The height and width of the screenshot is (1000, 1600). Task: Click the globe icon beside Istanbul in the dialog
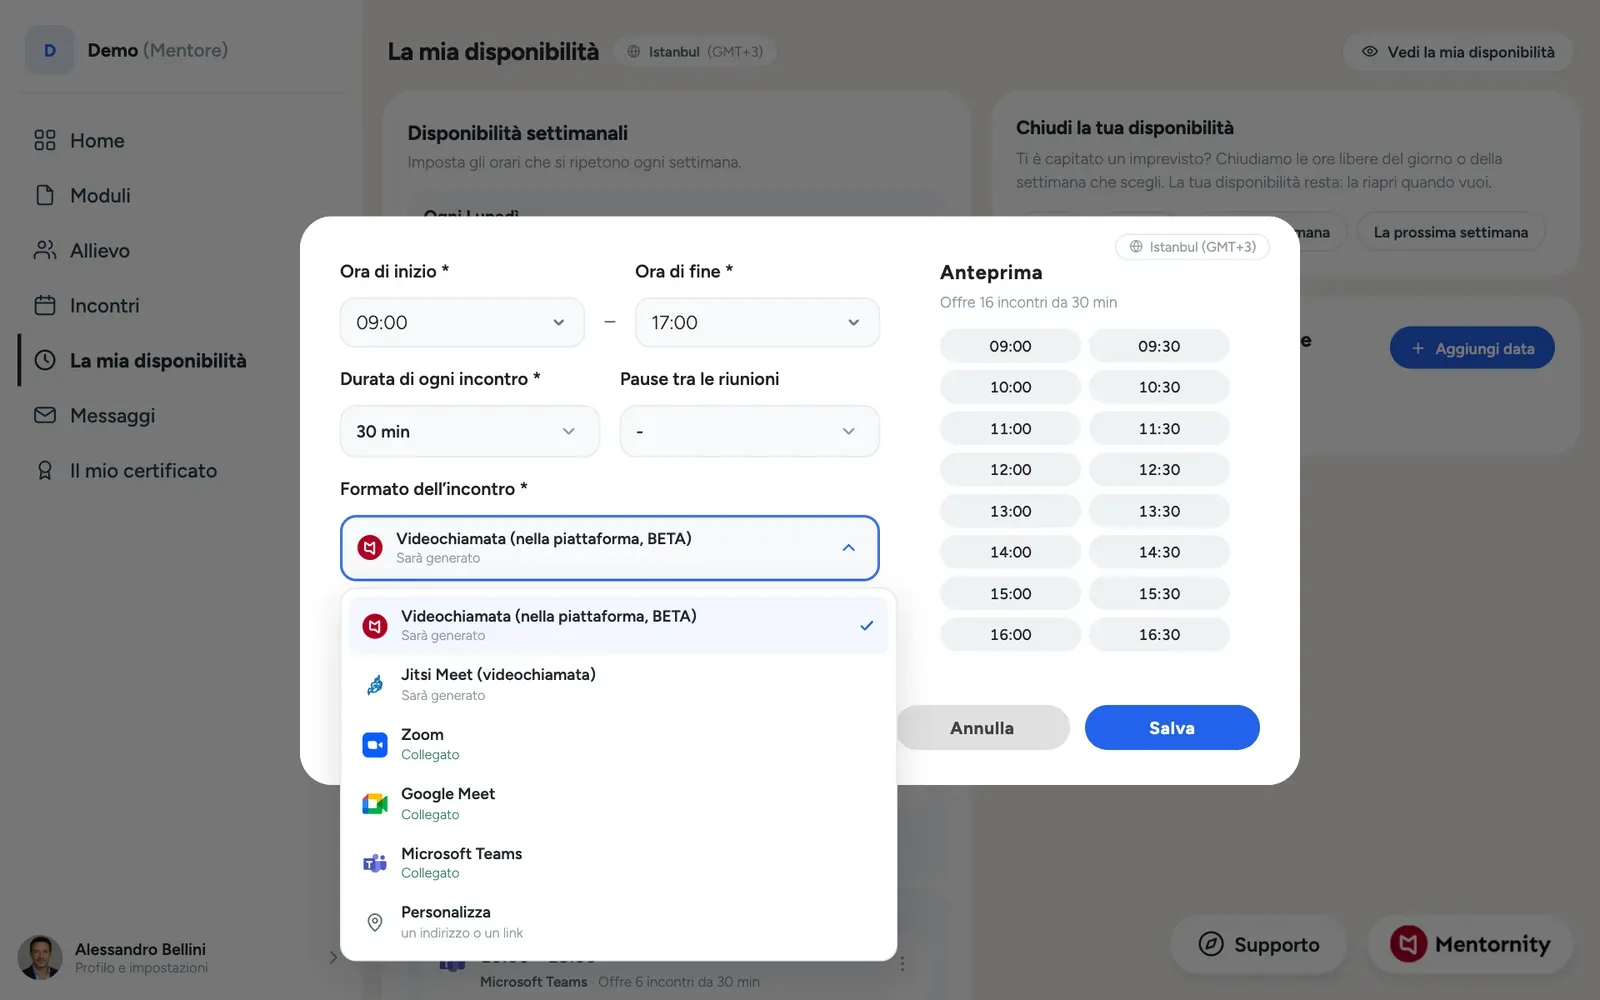pos(1136,247)
